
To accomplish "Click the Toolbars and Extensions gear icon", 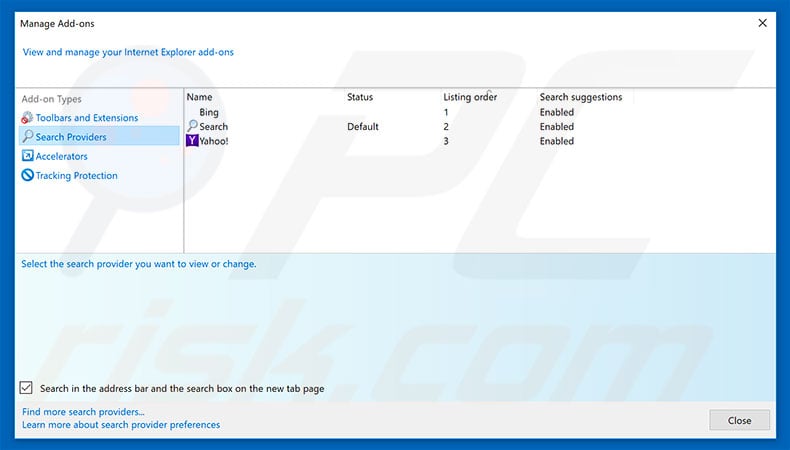I will click(27, 117).
